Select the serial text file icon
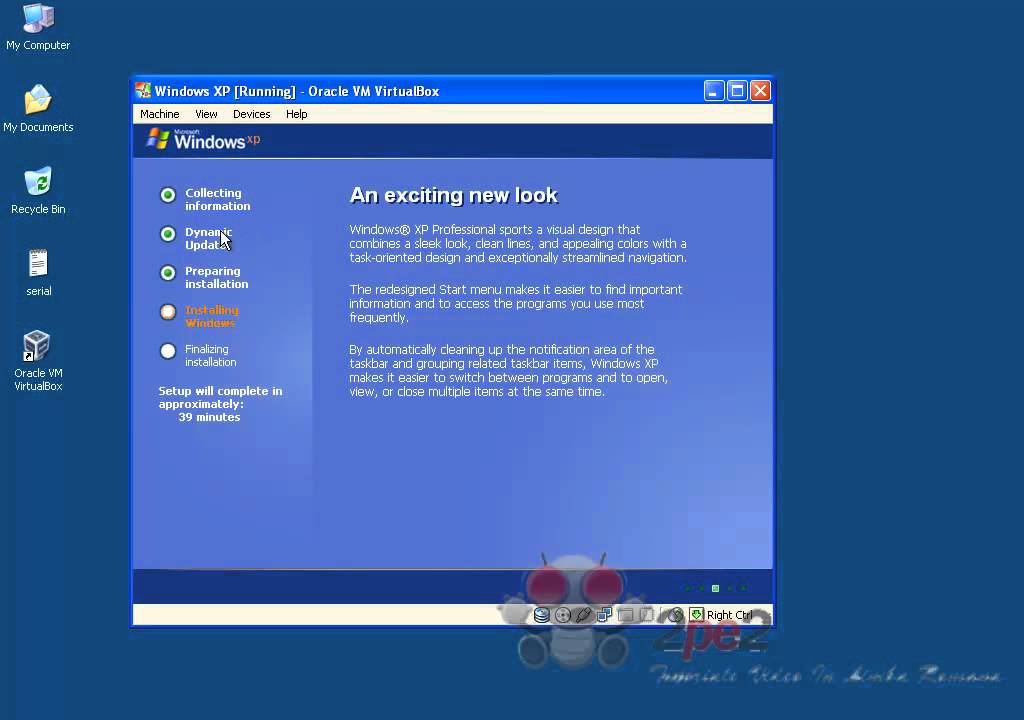This screenshot has width=1024, height=720. (x=39, y=272)
